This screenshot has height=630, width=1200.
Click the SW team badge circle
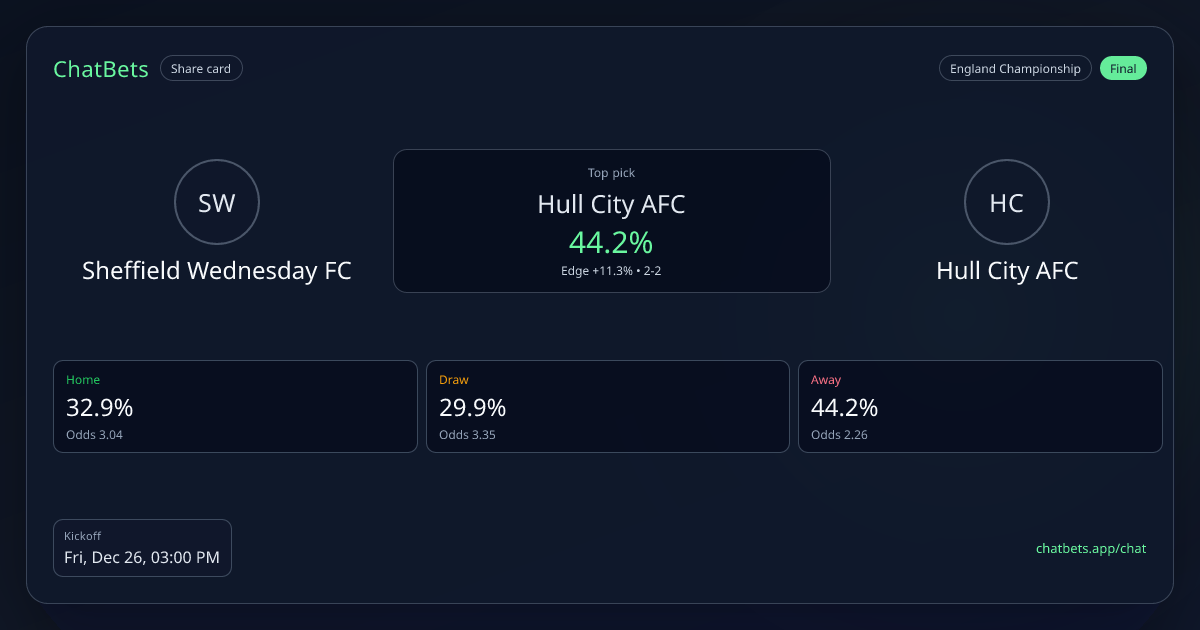(217, 203)
